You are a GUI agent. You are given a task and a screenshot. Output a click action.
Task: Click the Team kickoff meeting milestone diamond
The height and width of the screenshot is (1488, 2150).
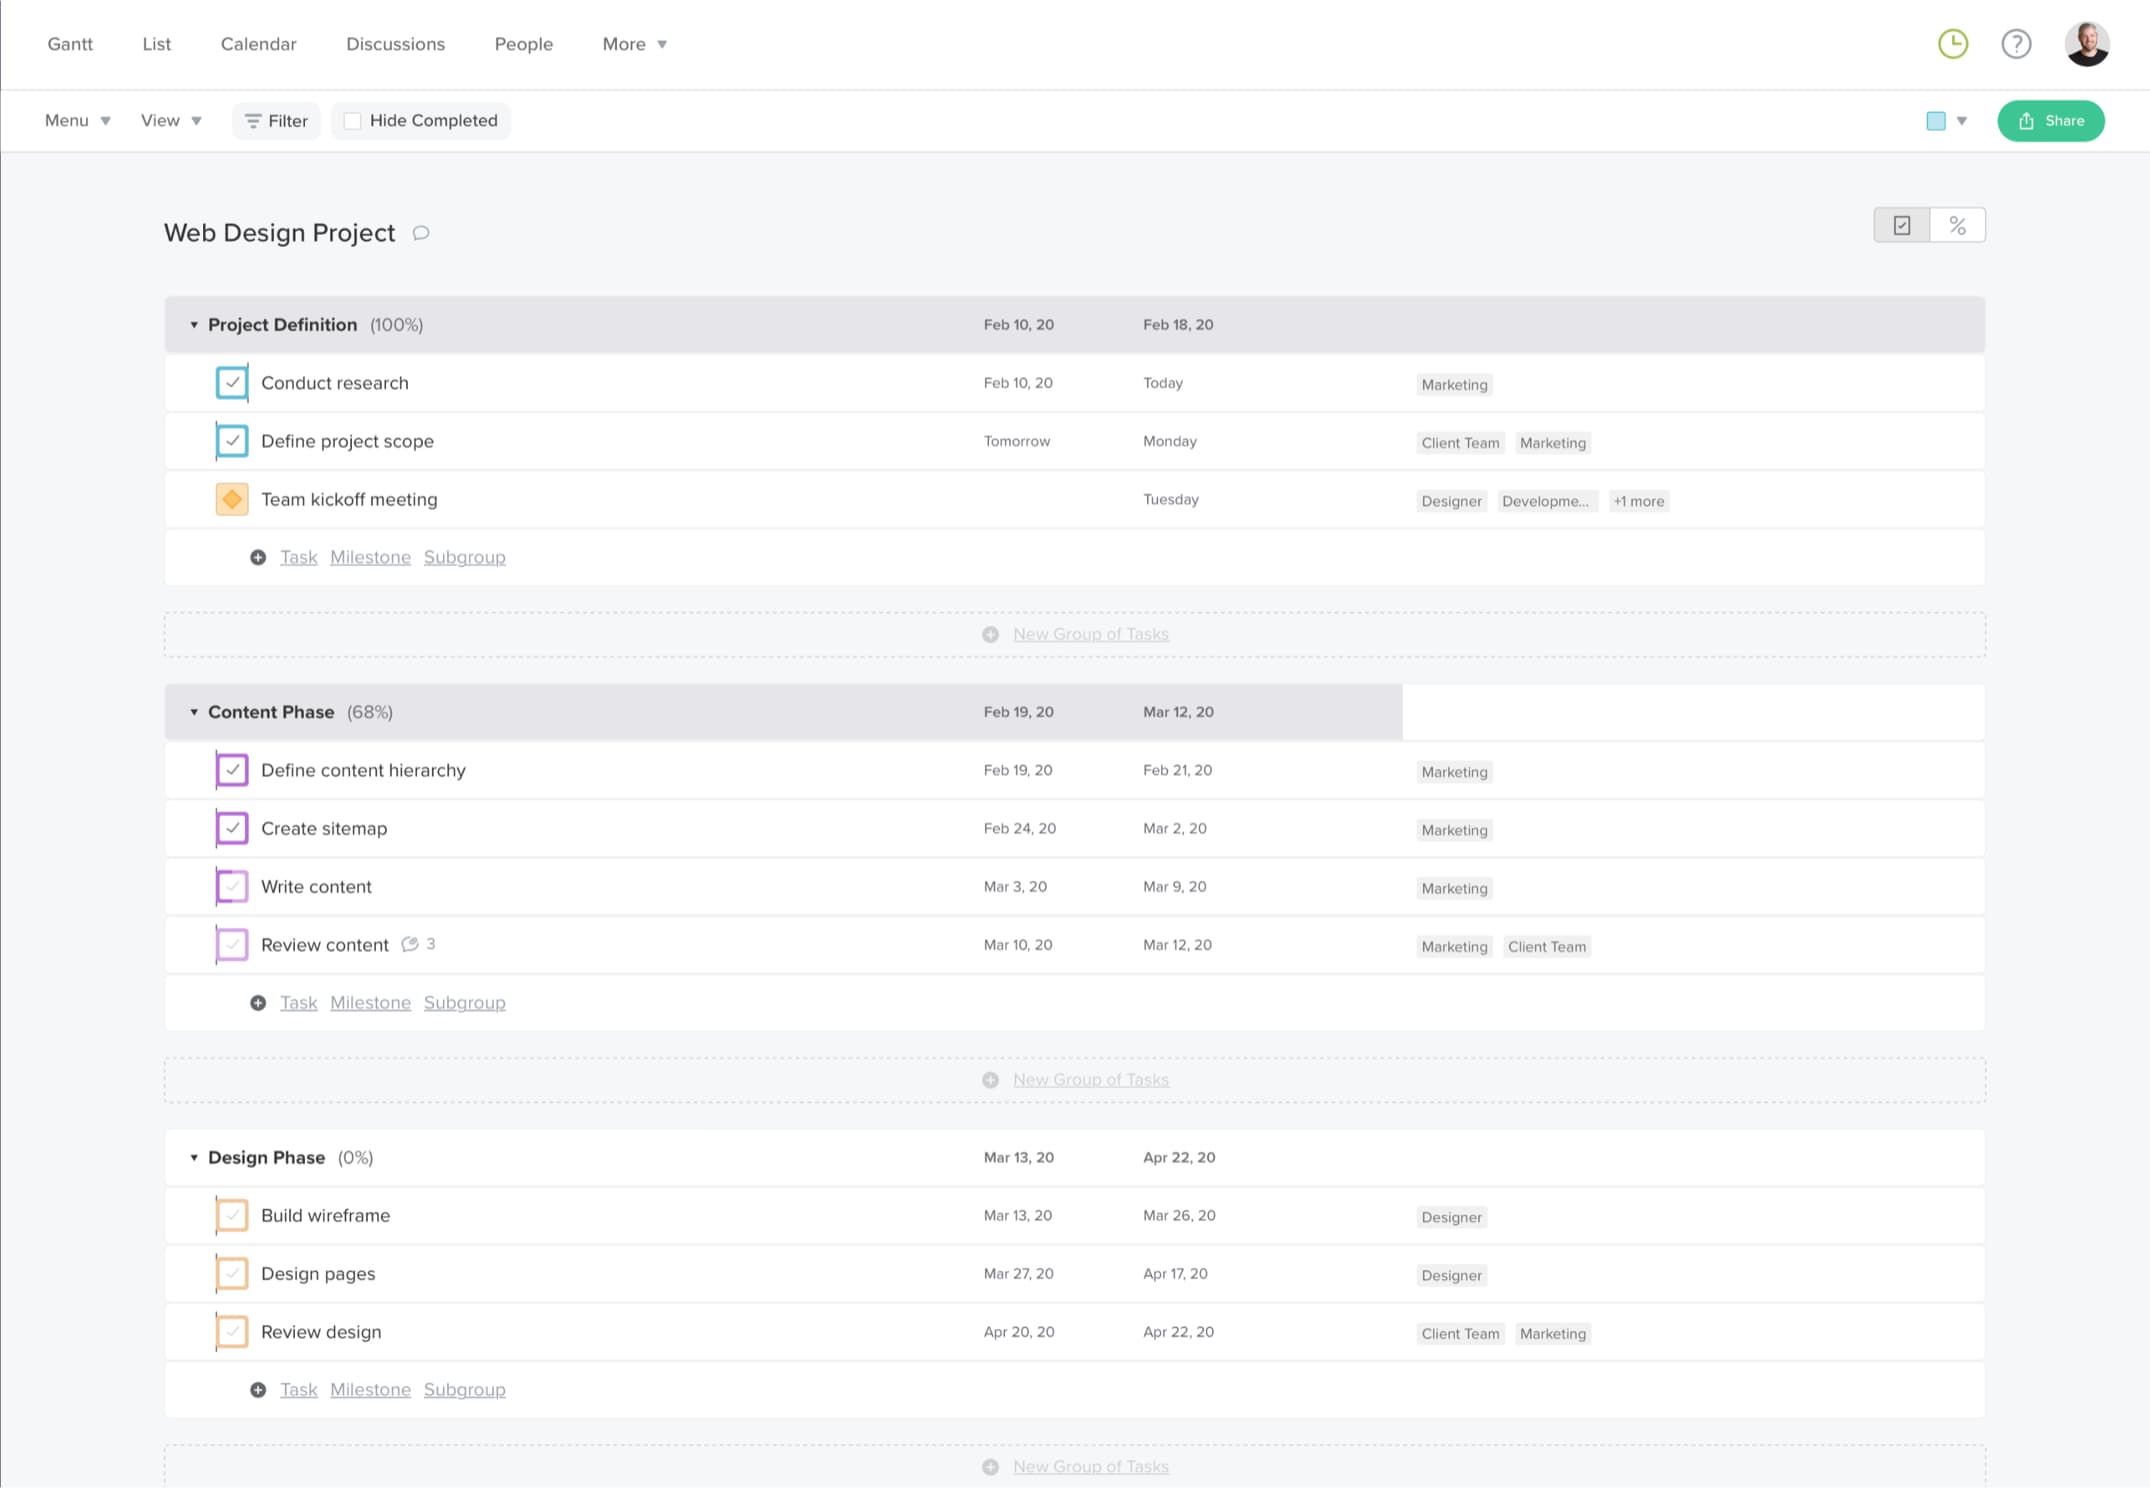[x=232, y=499]
